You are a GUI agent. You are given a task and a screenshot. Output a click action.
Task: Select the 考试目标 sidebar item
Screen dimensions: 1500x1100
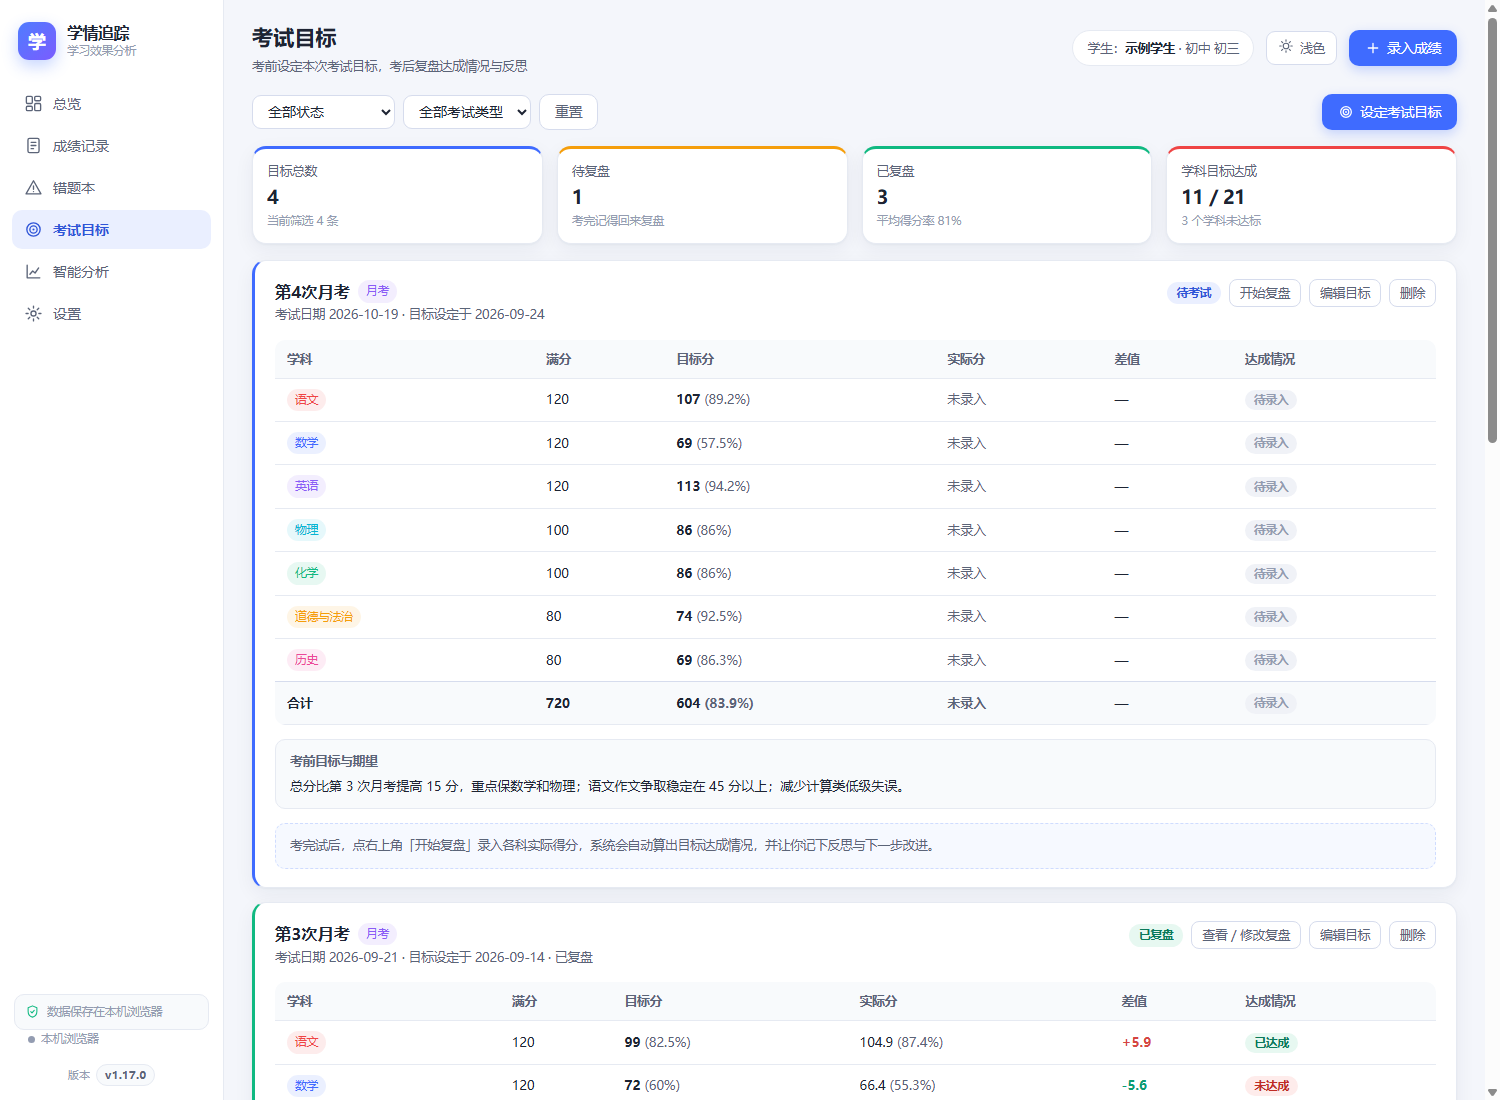[x=111, y=230]
